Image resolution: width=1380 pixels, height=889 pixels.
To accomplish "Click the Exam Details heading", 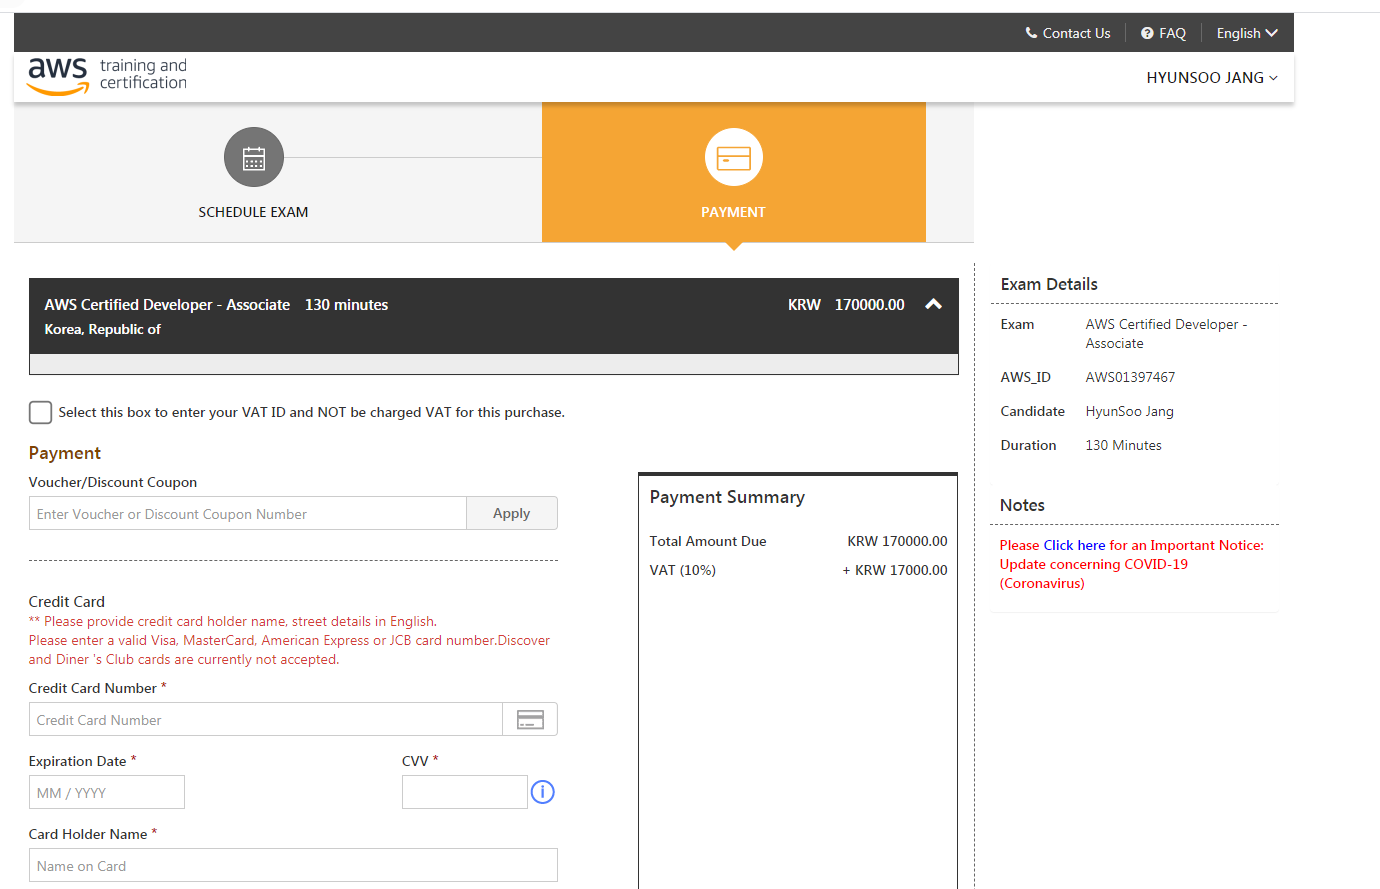I will [x=1049, y=284].
